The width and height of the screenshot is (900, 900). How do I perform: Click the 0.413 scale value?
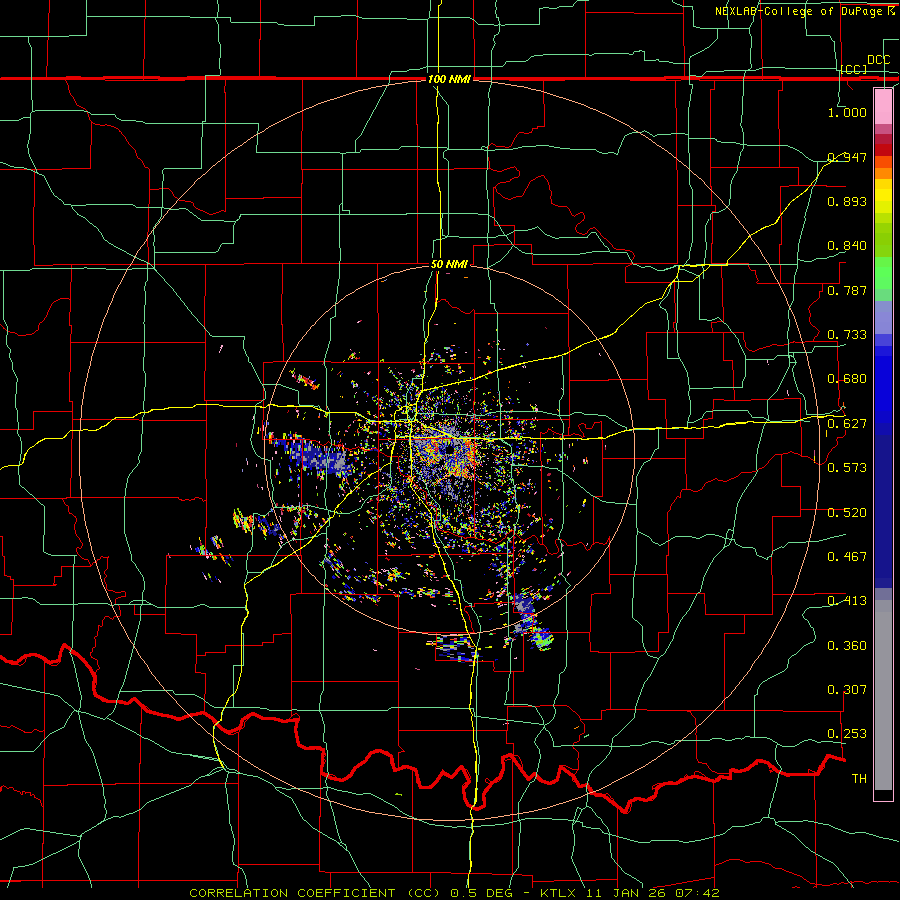tap(847, 601)
